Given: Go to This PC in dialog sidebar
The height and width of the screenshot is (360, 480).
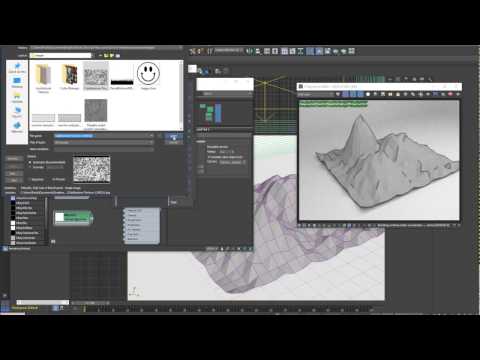Looking at the screenshot, I should [17, 112].
